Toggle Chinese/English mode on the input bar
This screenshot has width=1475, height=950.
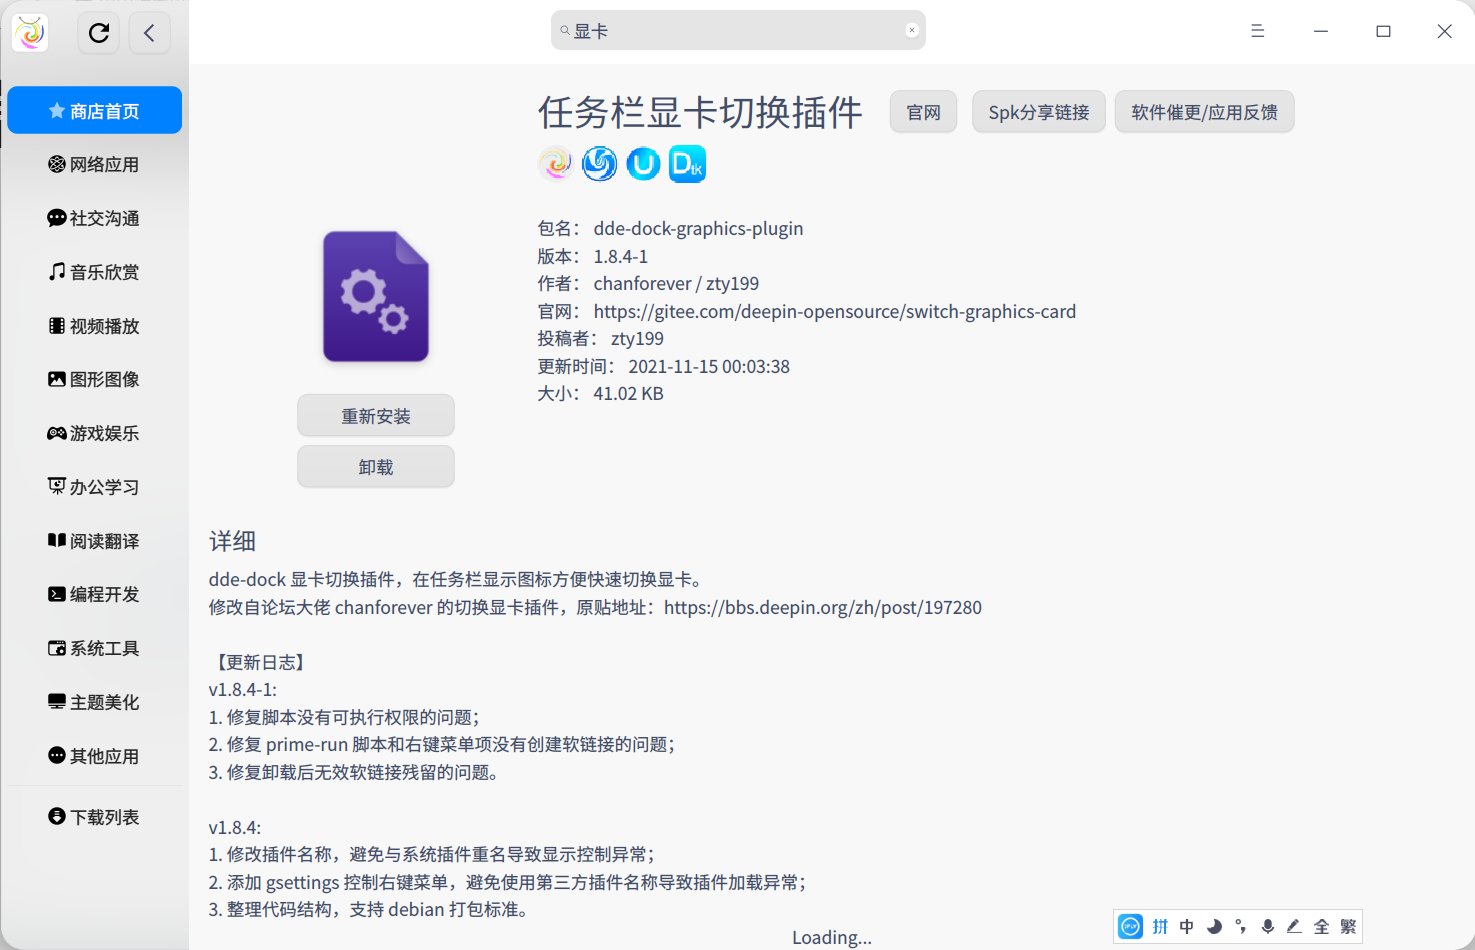tap(1186, 927)
